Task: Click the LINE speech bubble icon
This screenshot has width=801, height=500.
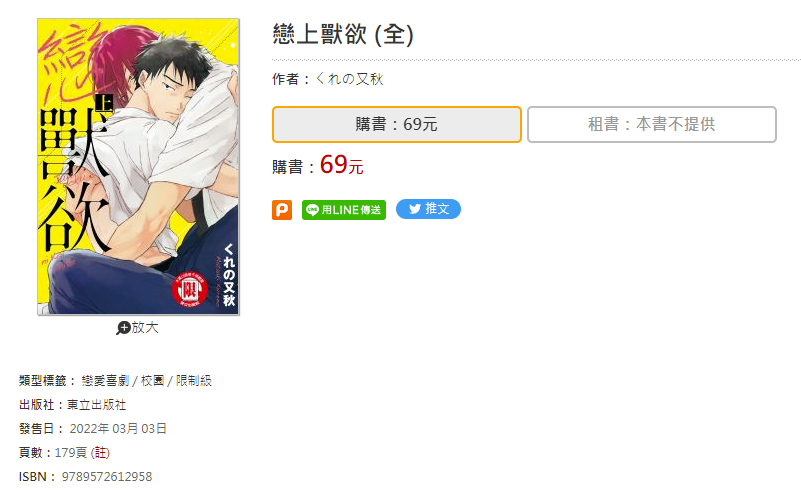Action: [x=312, y=210]
